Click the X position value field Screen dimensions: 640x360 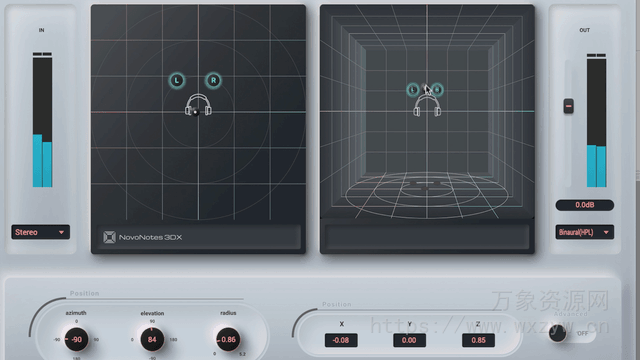(x=341, y=340)
